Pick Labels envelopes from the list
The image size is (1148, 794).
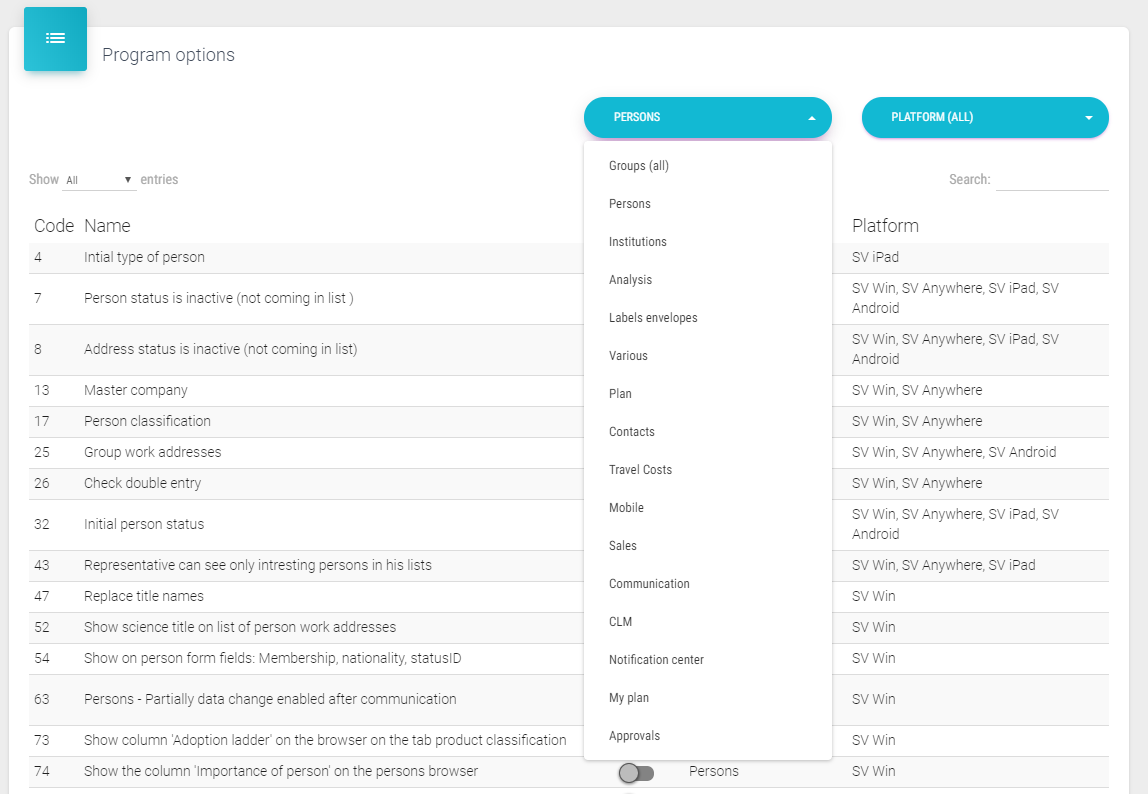[x=653, y=318]
